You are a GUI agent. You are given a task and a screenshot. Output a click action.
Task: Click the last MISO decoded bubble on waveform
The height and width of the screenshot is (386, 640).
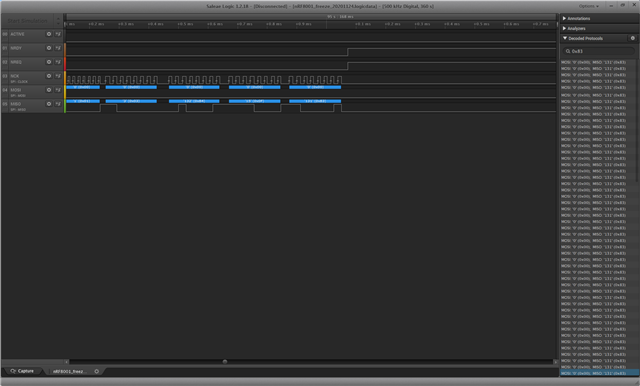[x=315, y=101]
